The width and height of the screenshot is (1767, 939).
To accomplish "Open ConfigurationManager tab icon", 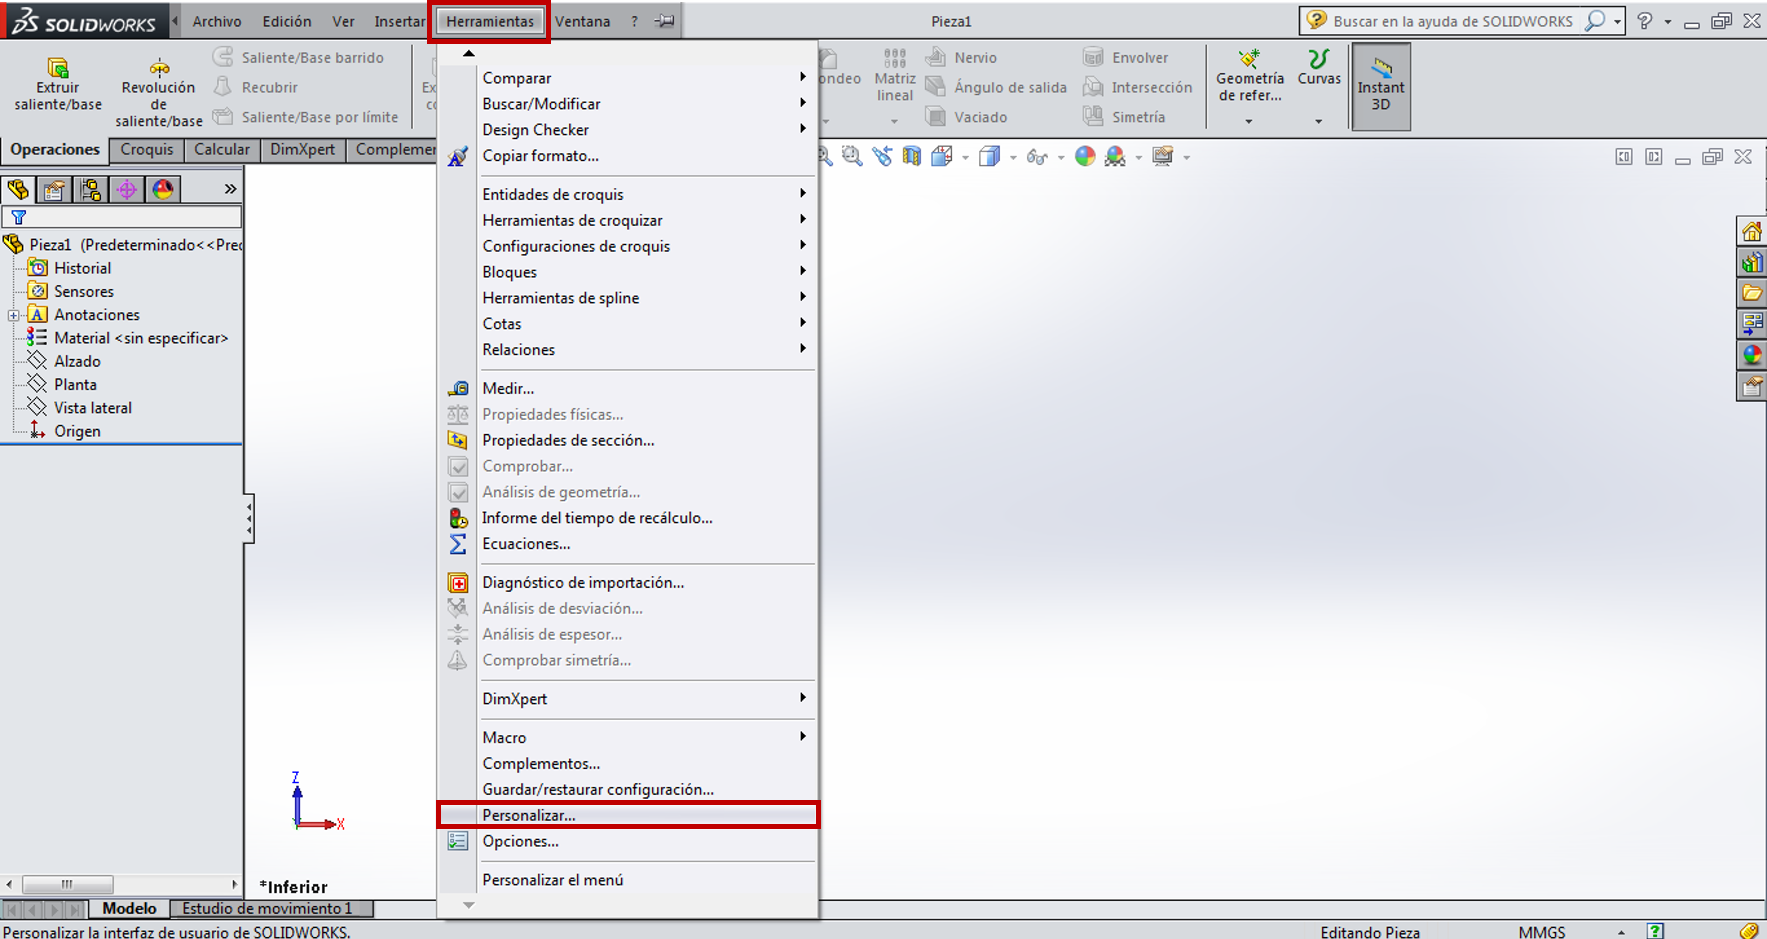I will coord(90,189).
